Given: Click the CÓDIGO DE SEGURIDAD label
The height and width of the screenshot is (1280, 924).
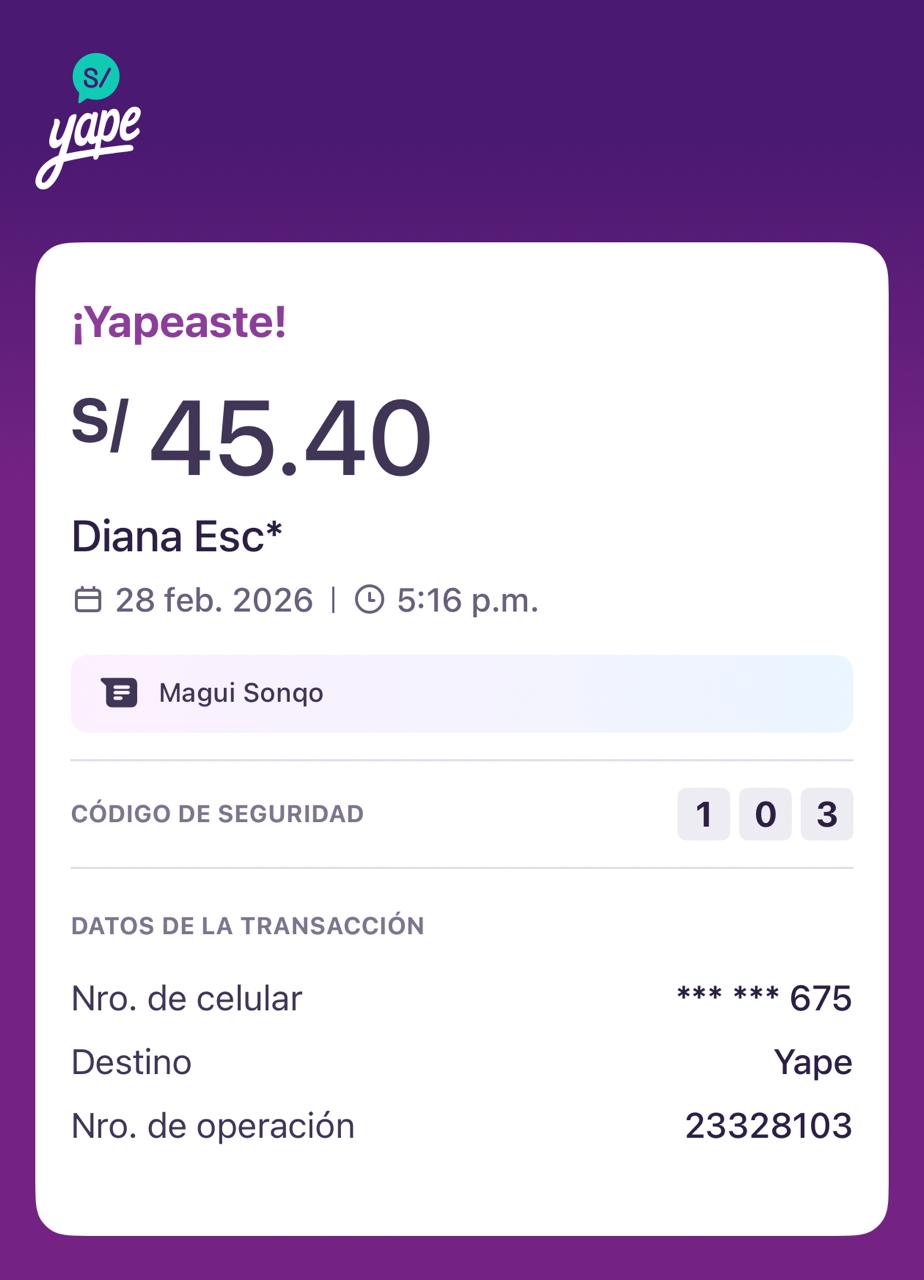Looking at the screenshot, I should click(x=217, y=814).
